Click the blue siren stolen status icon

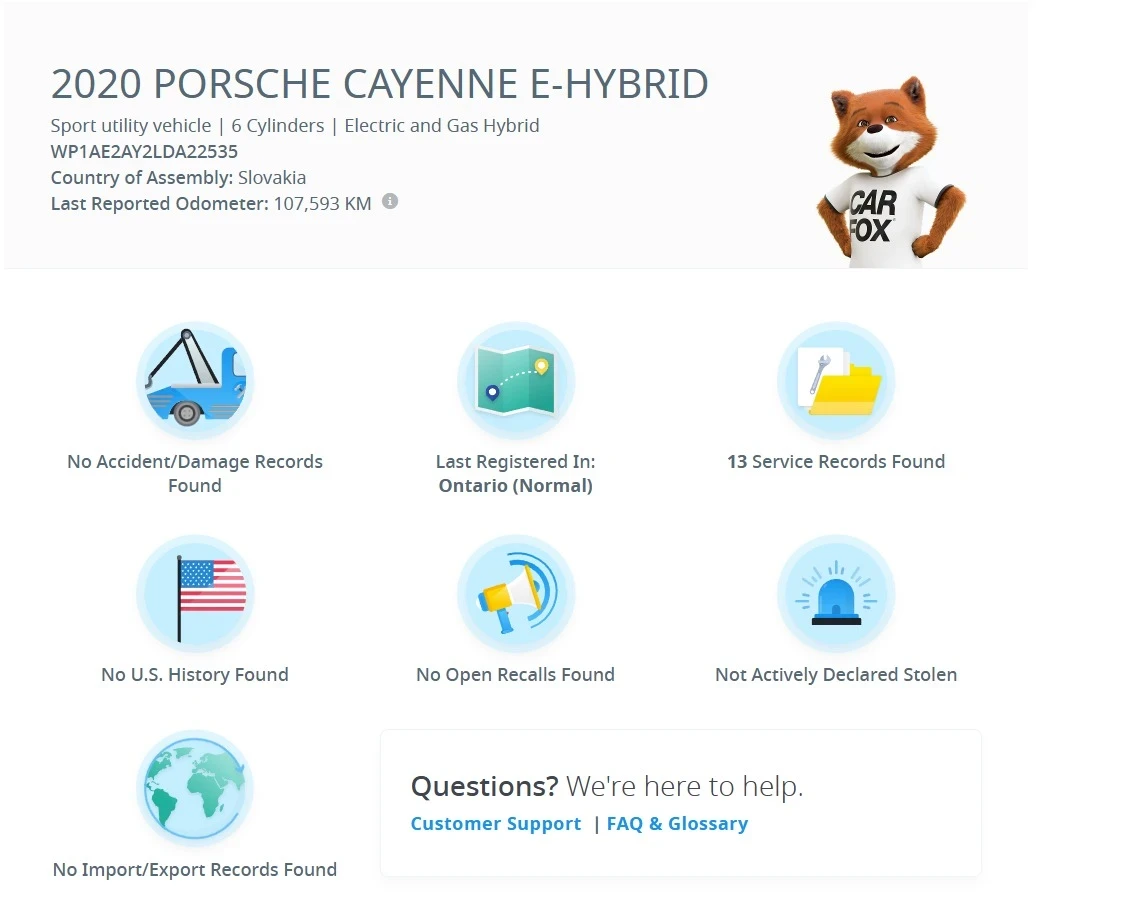click(836, 593)
